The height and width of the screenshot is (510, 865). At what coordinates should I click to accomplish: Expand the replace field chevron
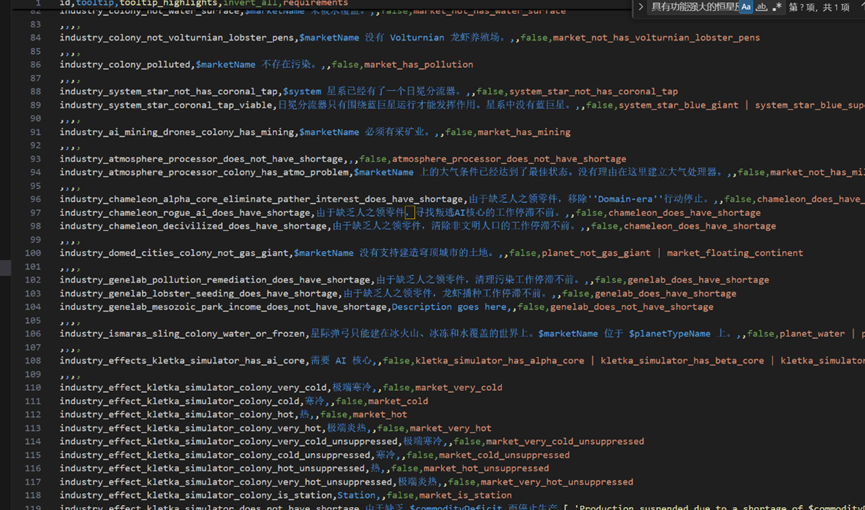click(x=640, y=7)
